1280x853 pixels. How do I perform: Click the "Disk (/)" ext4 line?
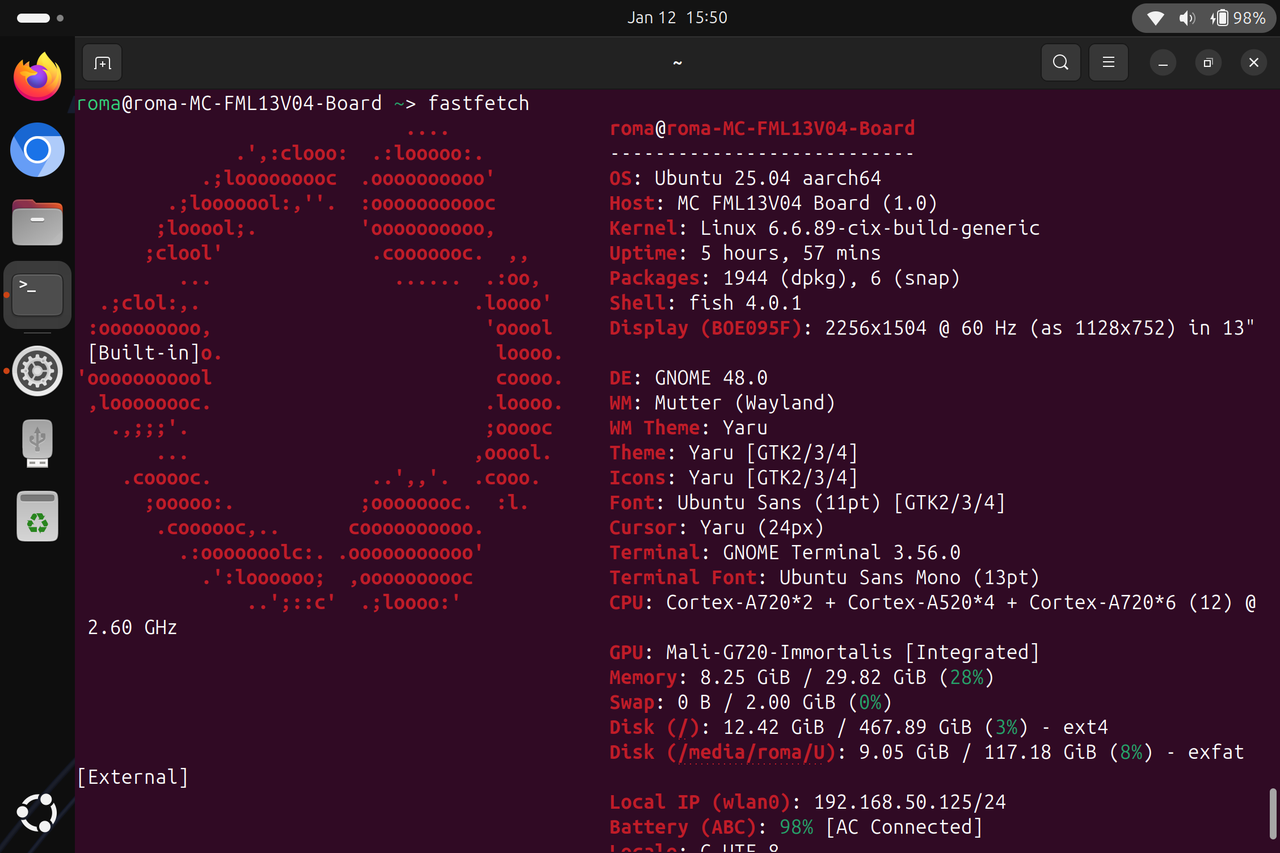[x=858, y=727]
